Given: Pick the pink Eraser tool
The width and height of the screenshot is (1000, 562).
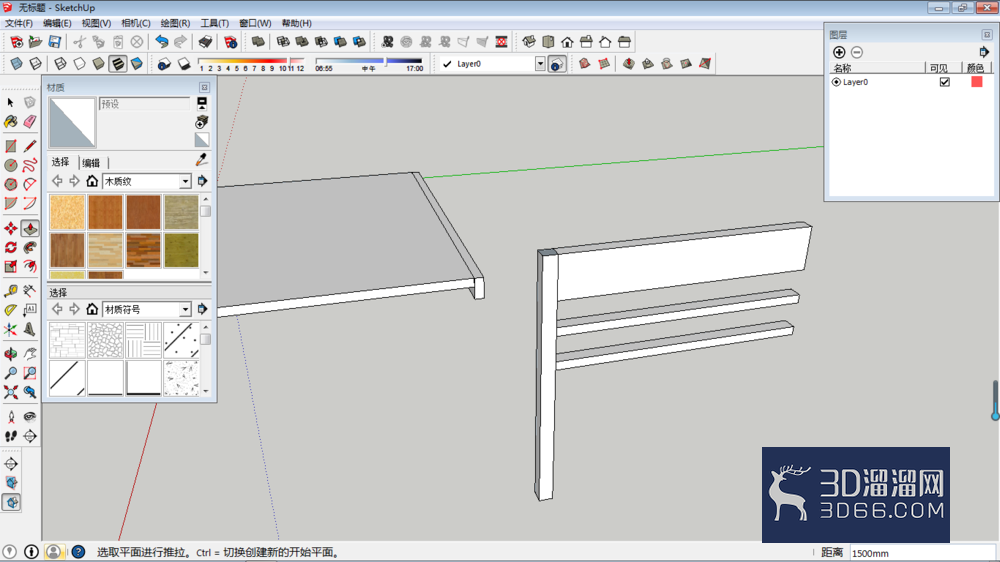Looking at the screenshot, I should [30, 122].
